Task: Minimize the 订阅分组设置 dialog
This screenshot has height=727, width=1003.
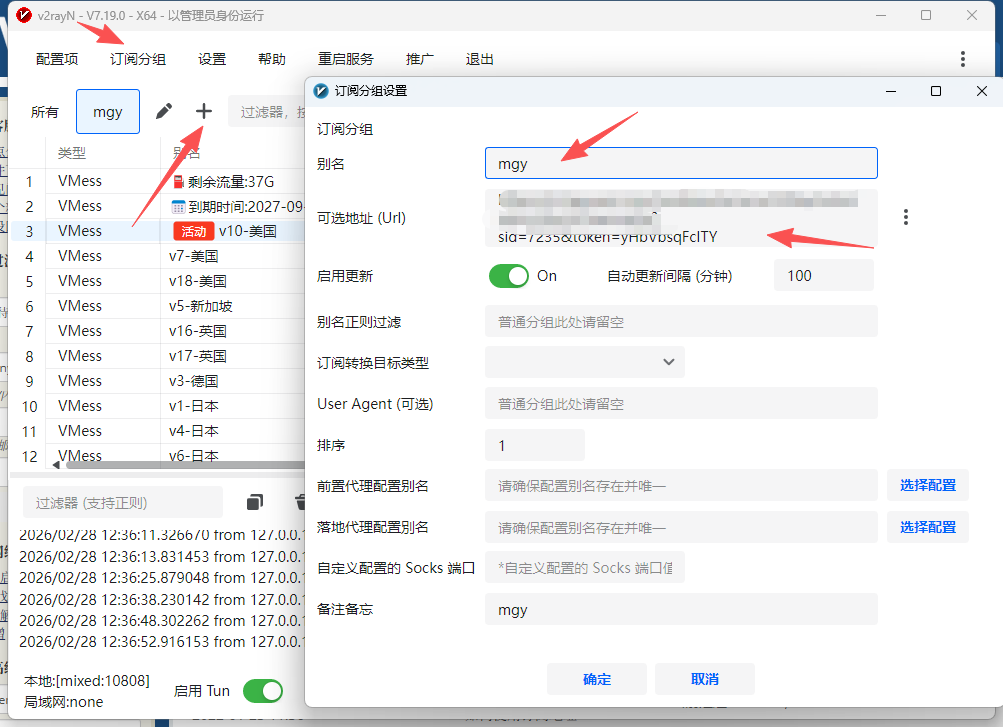Action: (890, 91)
